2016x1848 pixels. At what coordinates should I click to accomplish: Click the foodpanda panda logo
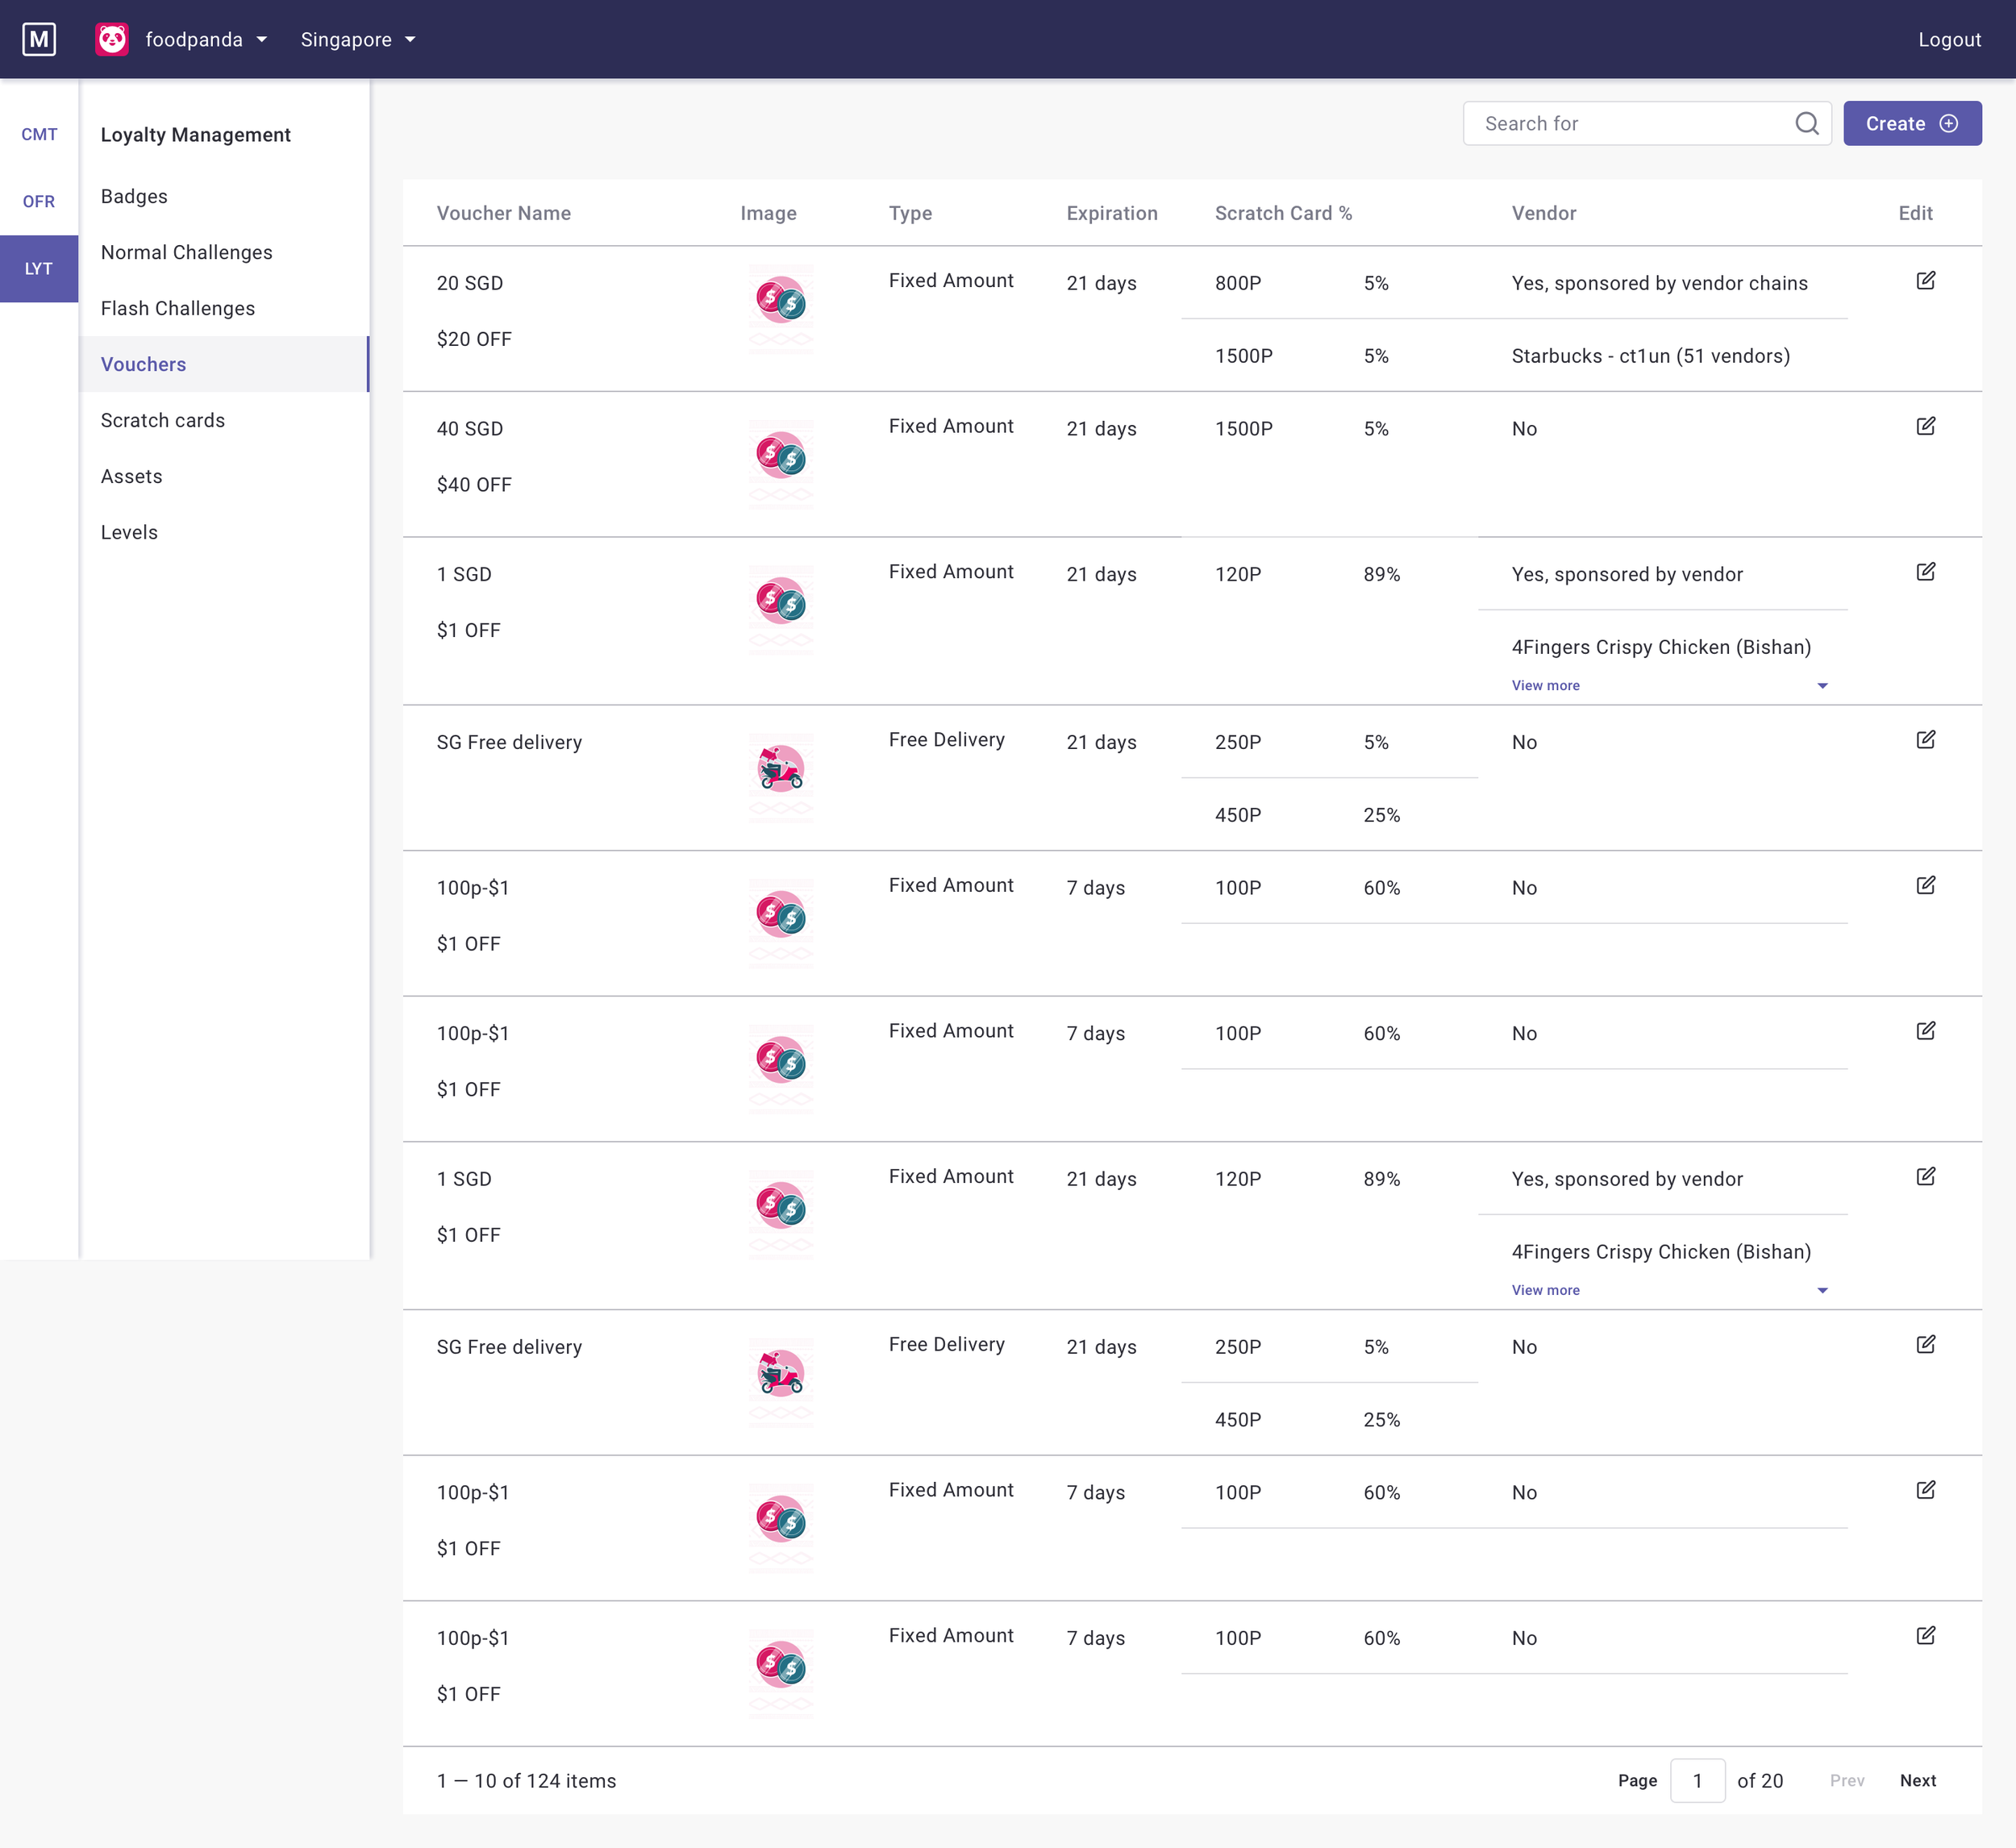coord(112,39)
